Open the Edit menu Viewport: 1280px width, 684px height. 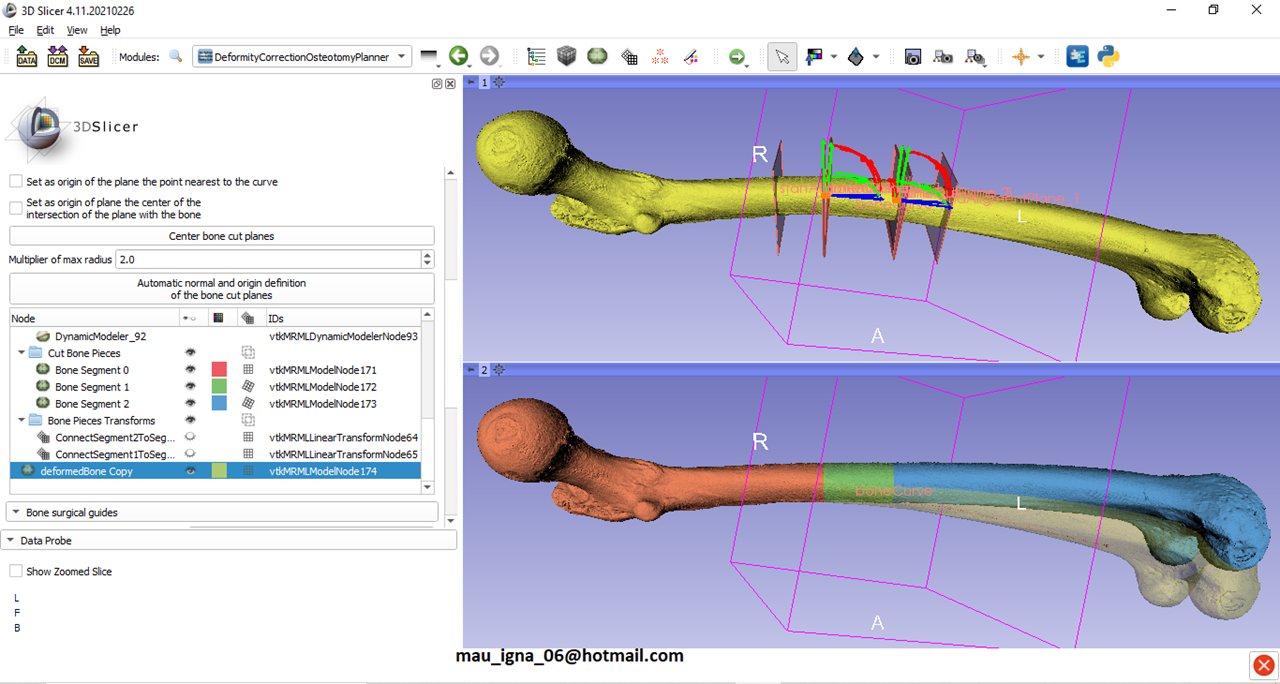[x=45, y=30]
